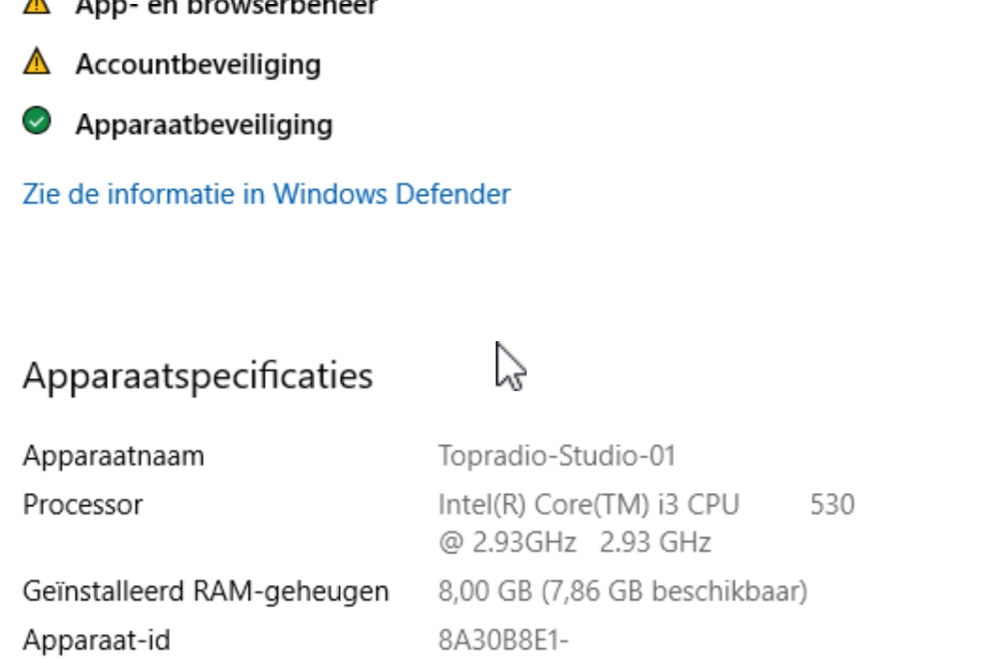Click the Intel(R) Core(TM) i3 CPU text

click(588, 504)
